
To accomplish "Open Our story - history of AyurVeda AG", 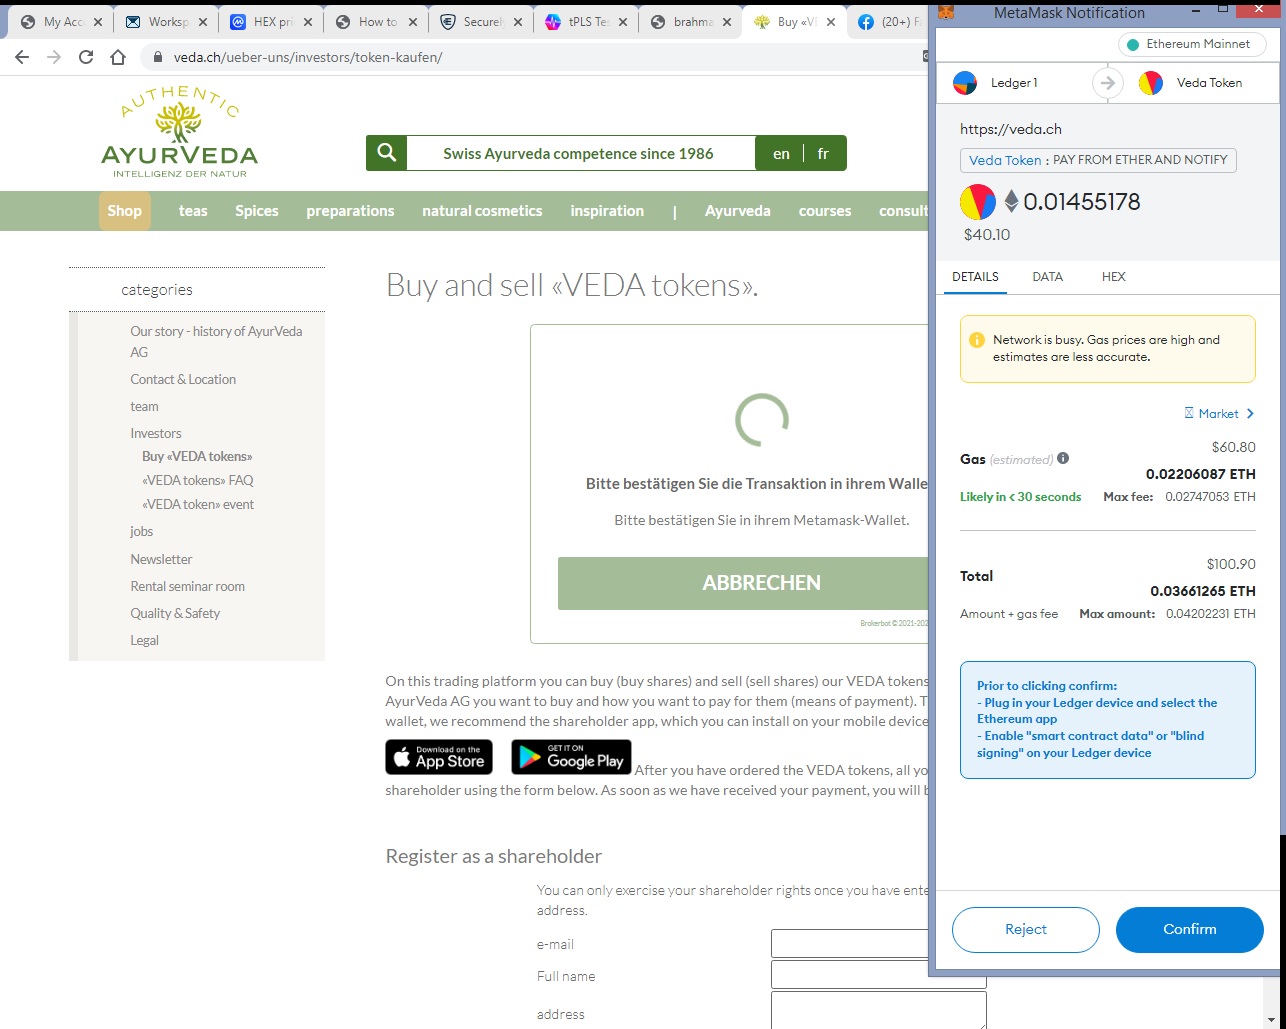I will pyautogui.click(x=216, y=341).
